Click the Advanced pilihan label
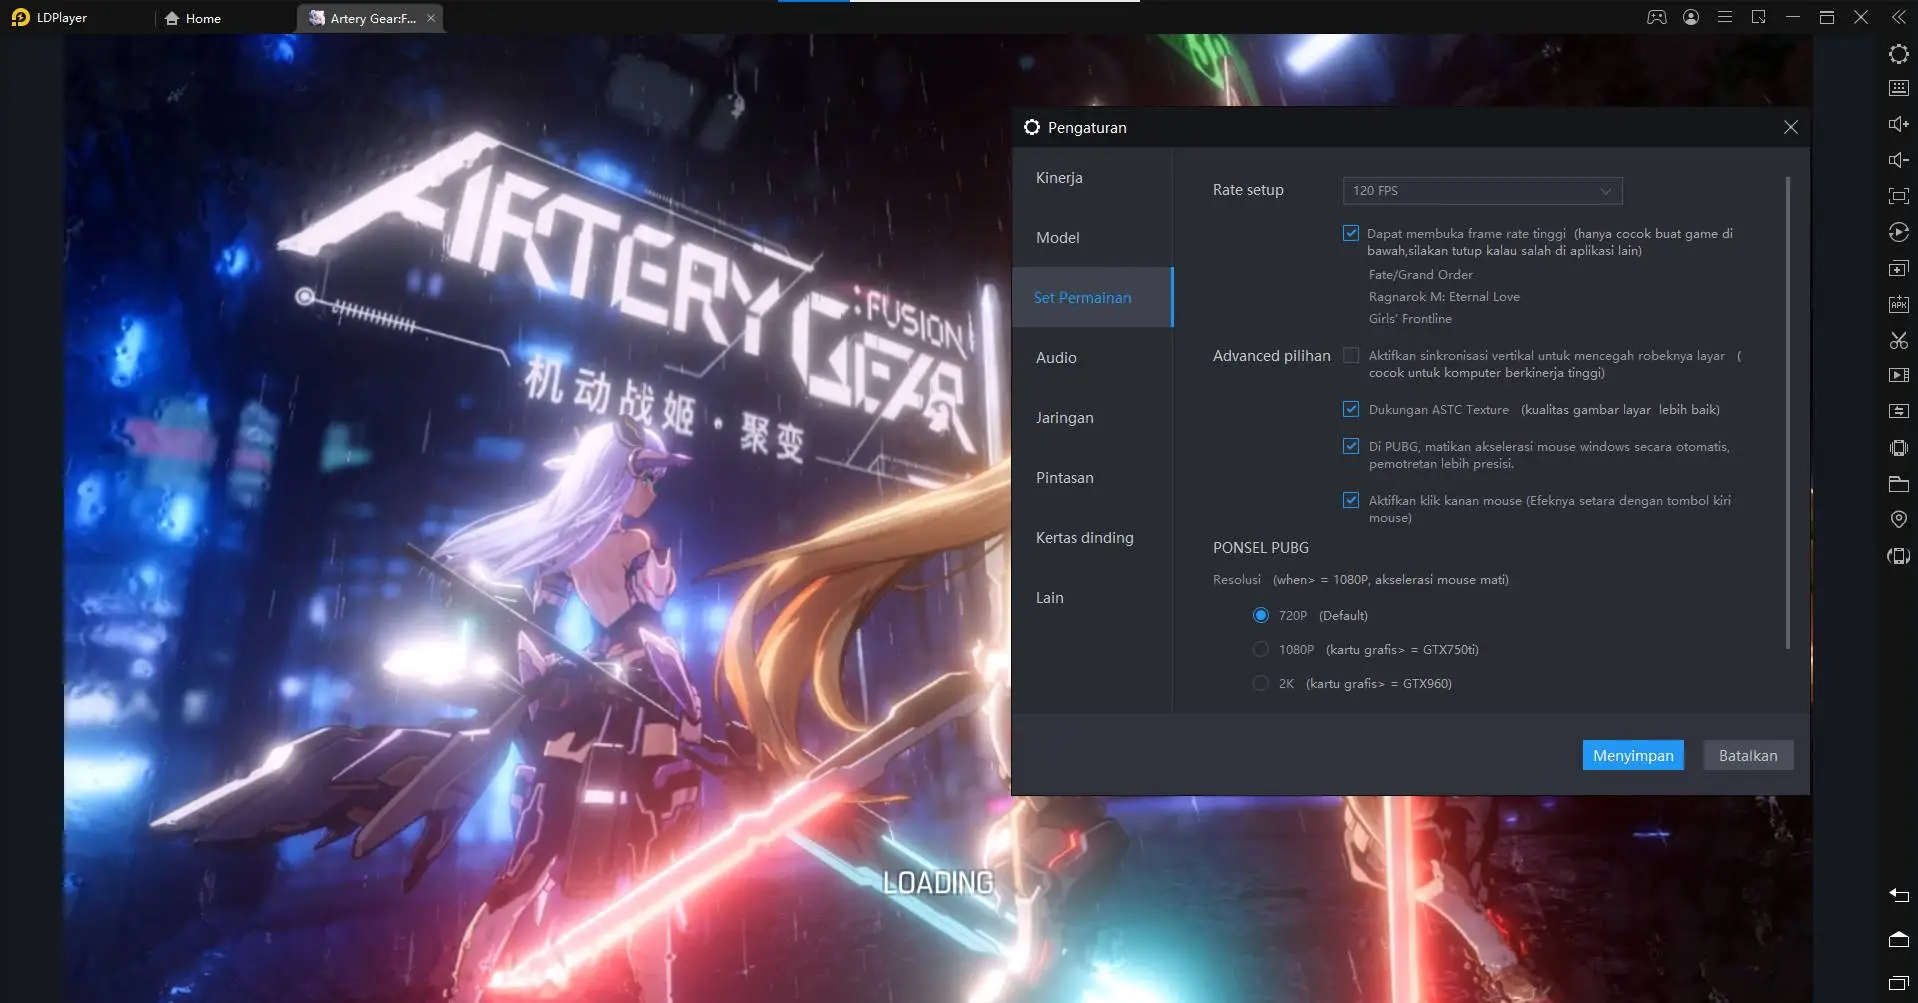The height and width of the screenshot is (1003, 1918). click(x=1271, y=355)
